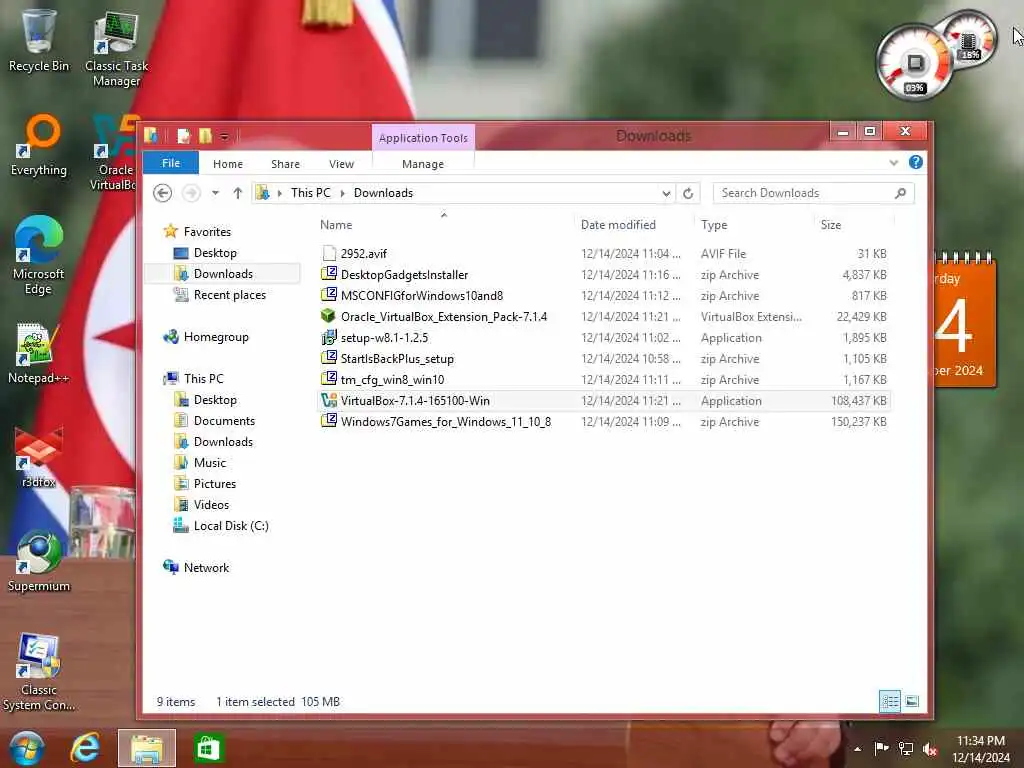This screenshot has height=768, width=1024.
Task: Click the Forward navigation arrow
Action: (x=191, y=193)
